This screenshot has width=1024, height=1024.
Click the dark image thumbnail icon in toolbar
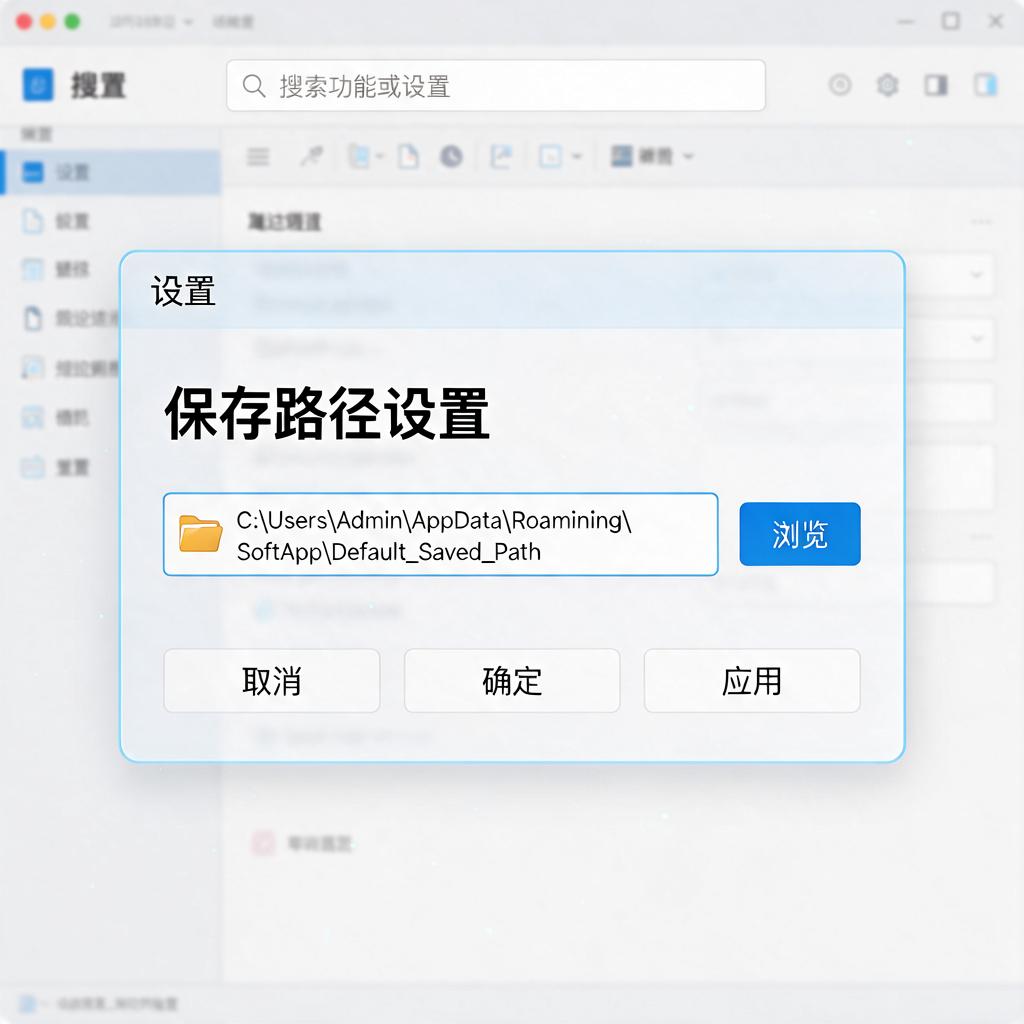621,156
